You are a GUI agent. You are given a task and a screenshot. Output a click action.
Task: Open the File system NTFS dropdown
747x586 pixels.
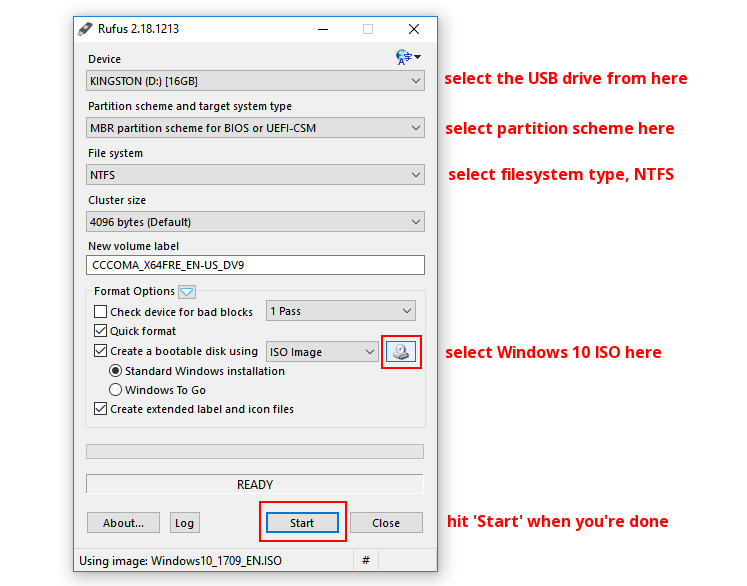(255, 175)
